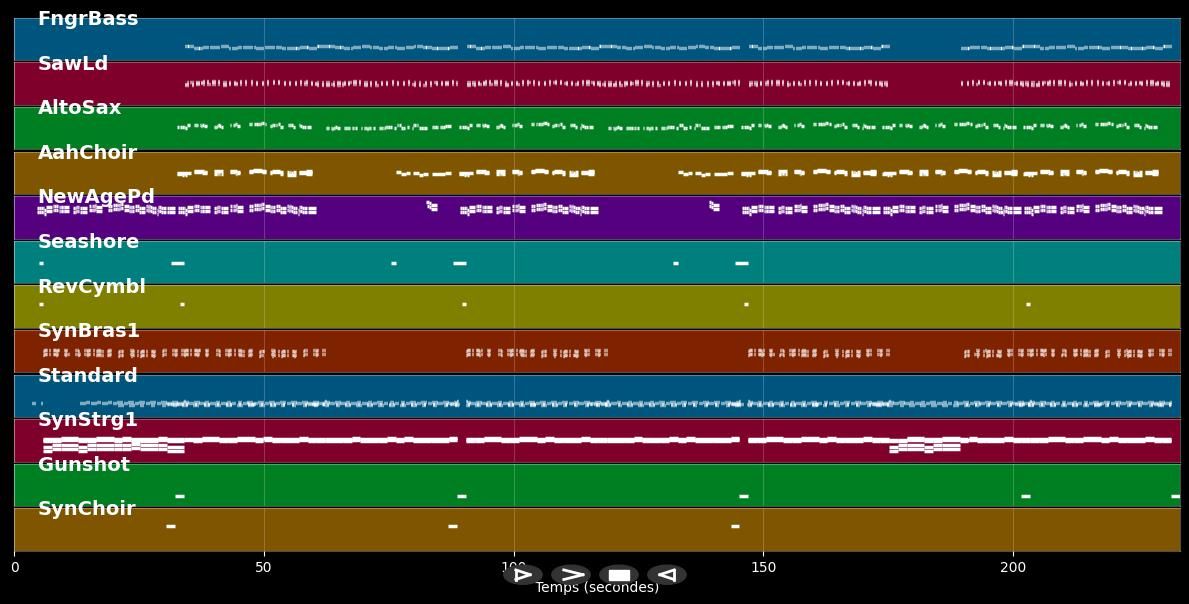Select the RevCymbl track label
The image size is (1189, 604).
tap(92, 287)
